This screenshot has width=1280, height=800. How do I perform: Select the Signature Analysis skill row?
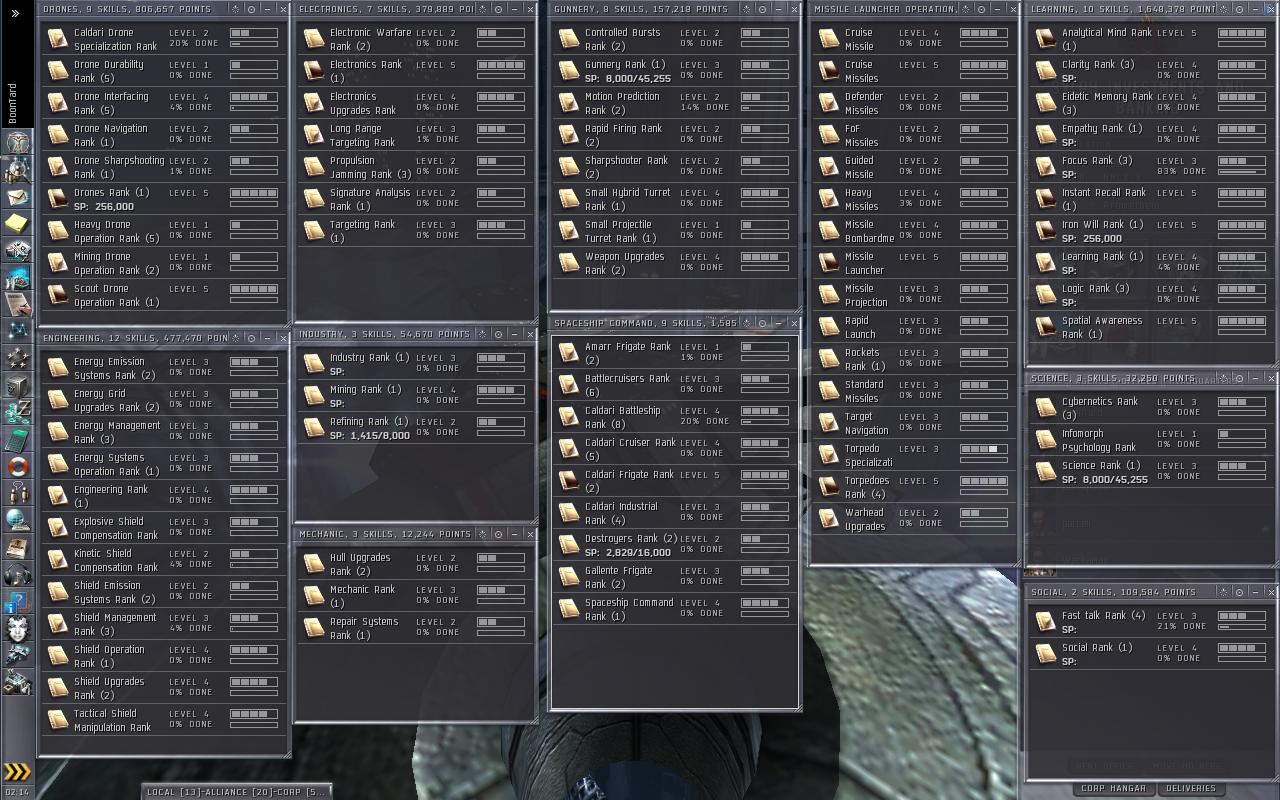click(x=416, y=200)
